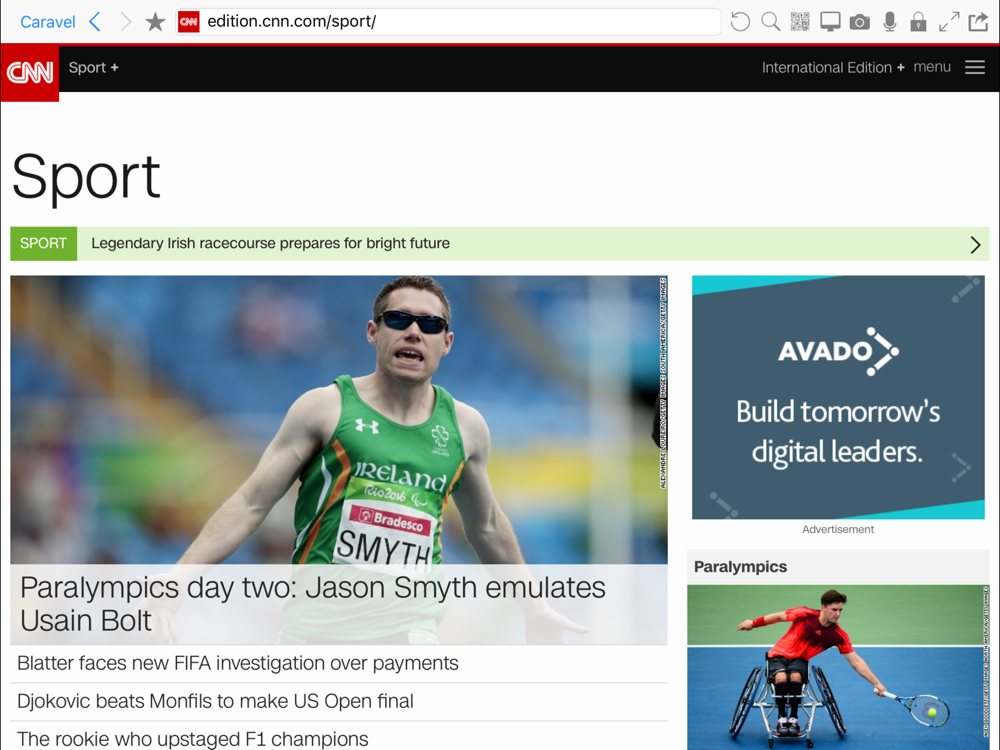The height and width of the screenshot is (750, 1000).
Task: Go back using the browser back arrow
Action: (95, 22)
